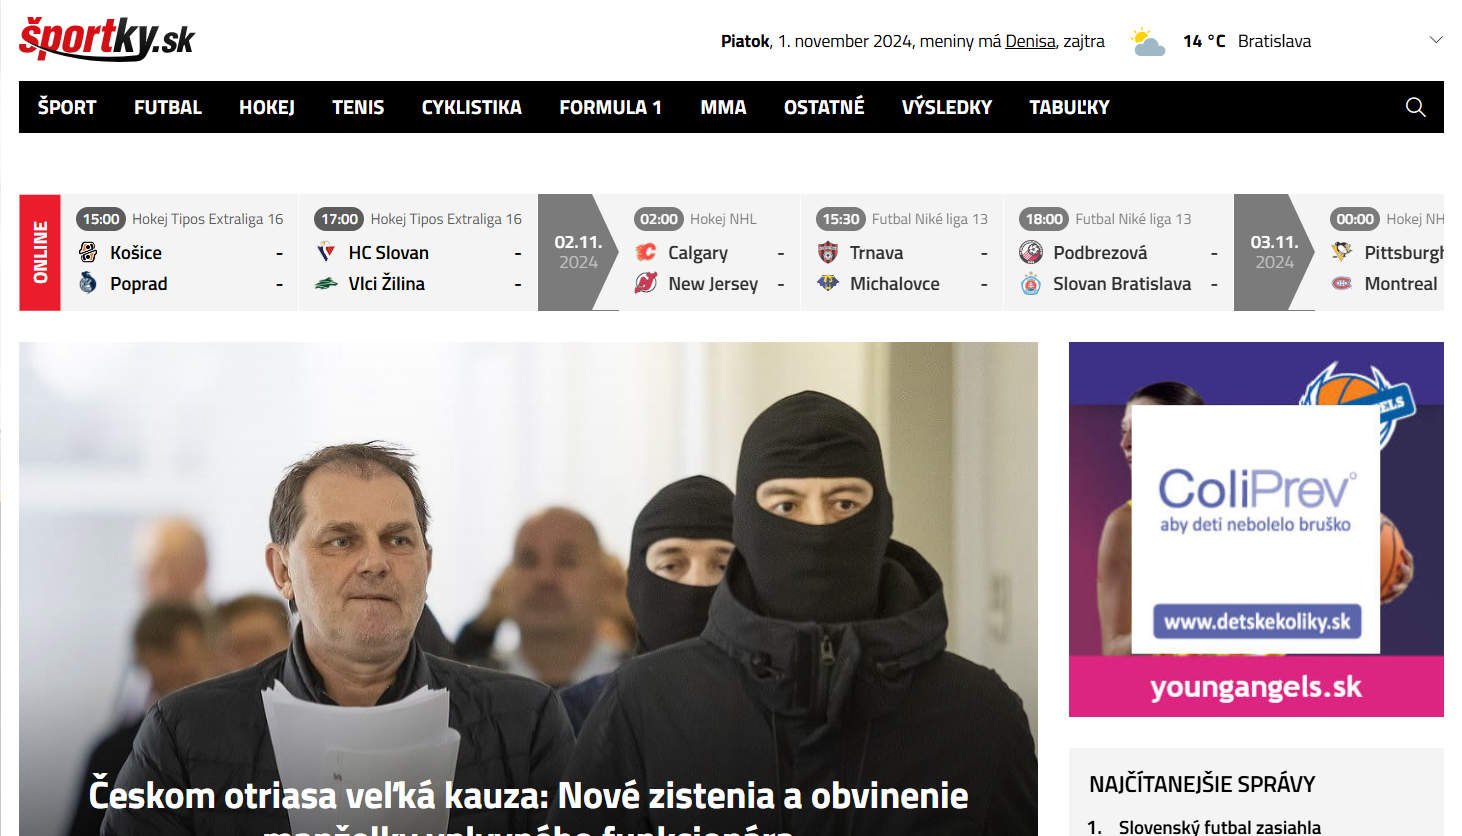The width and height of the screenshot is (1462, 836).
Task: Click the Trnava club crest
Action: [x=828, y=253]
